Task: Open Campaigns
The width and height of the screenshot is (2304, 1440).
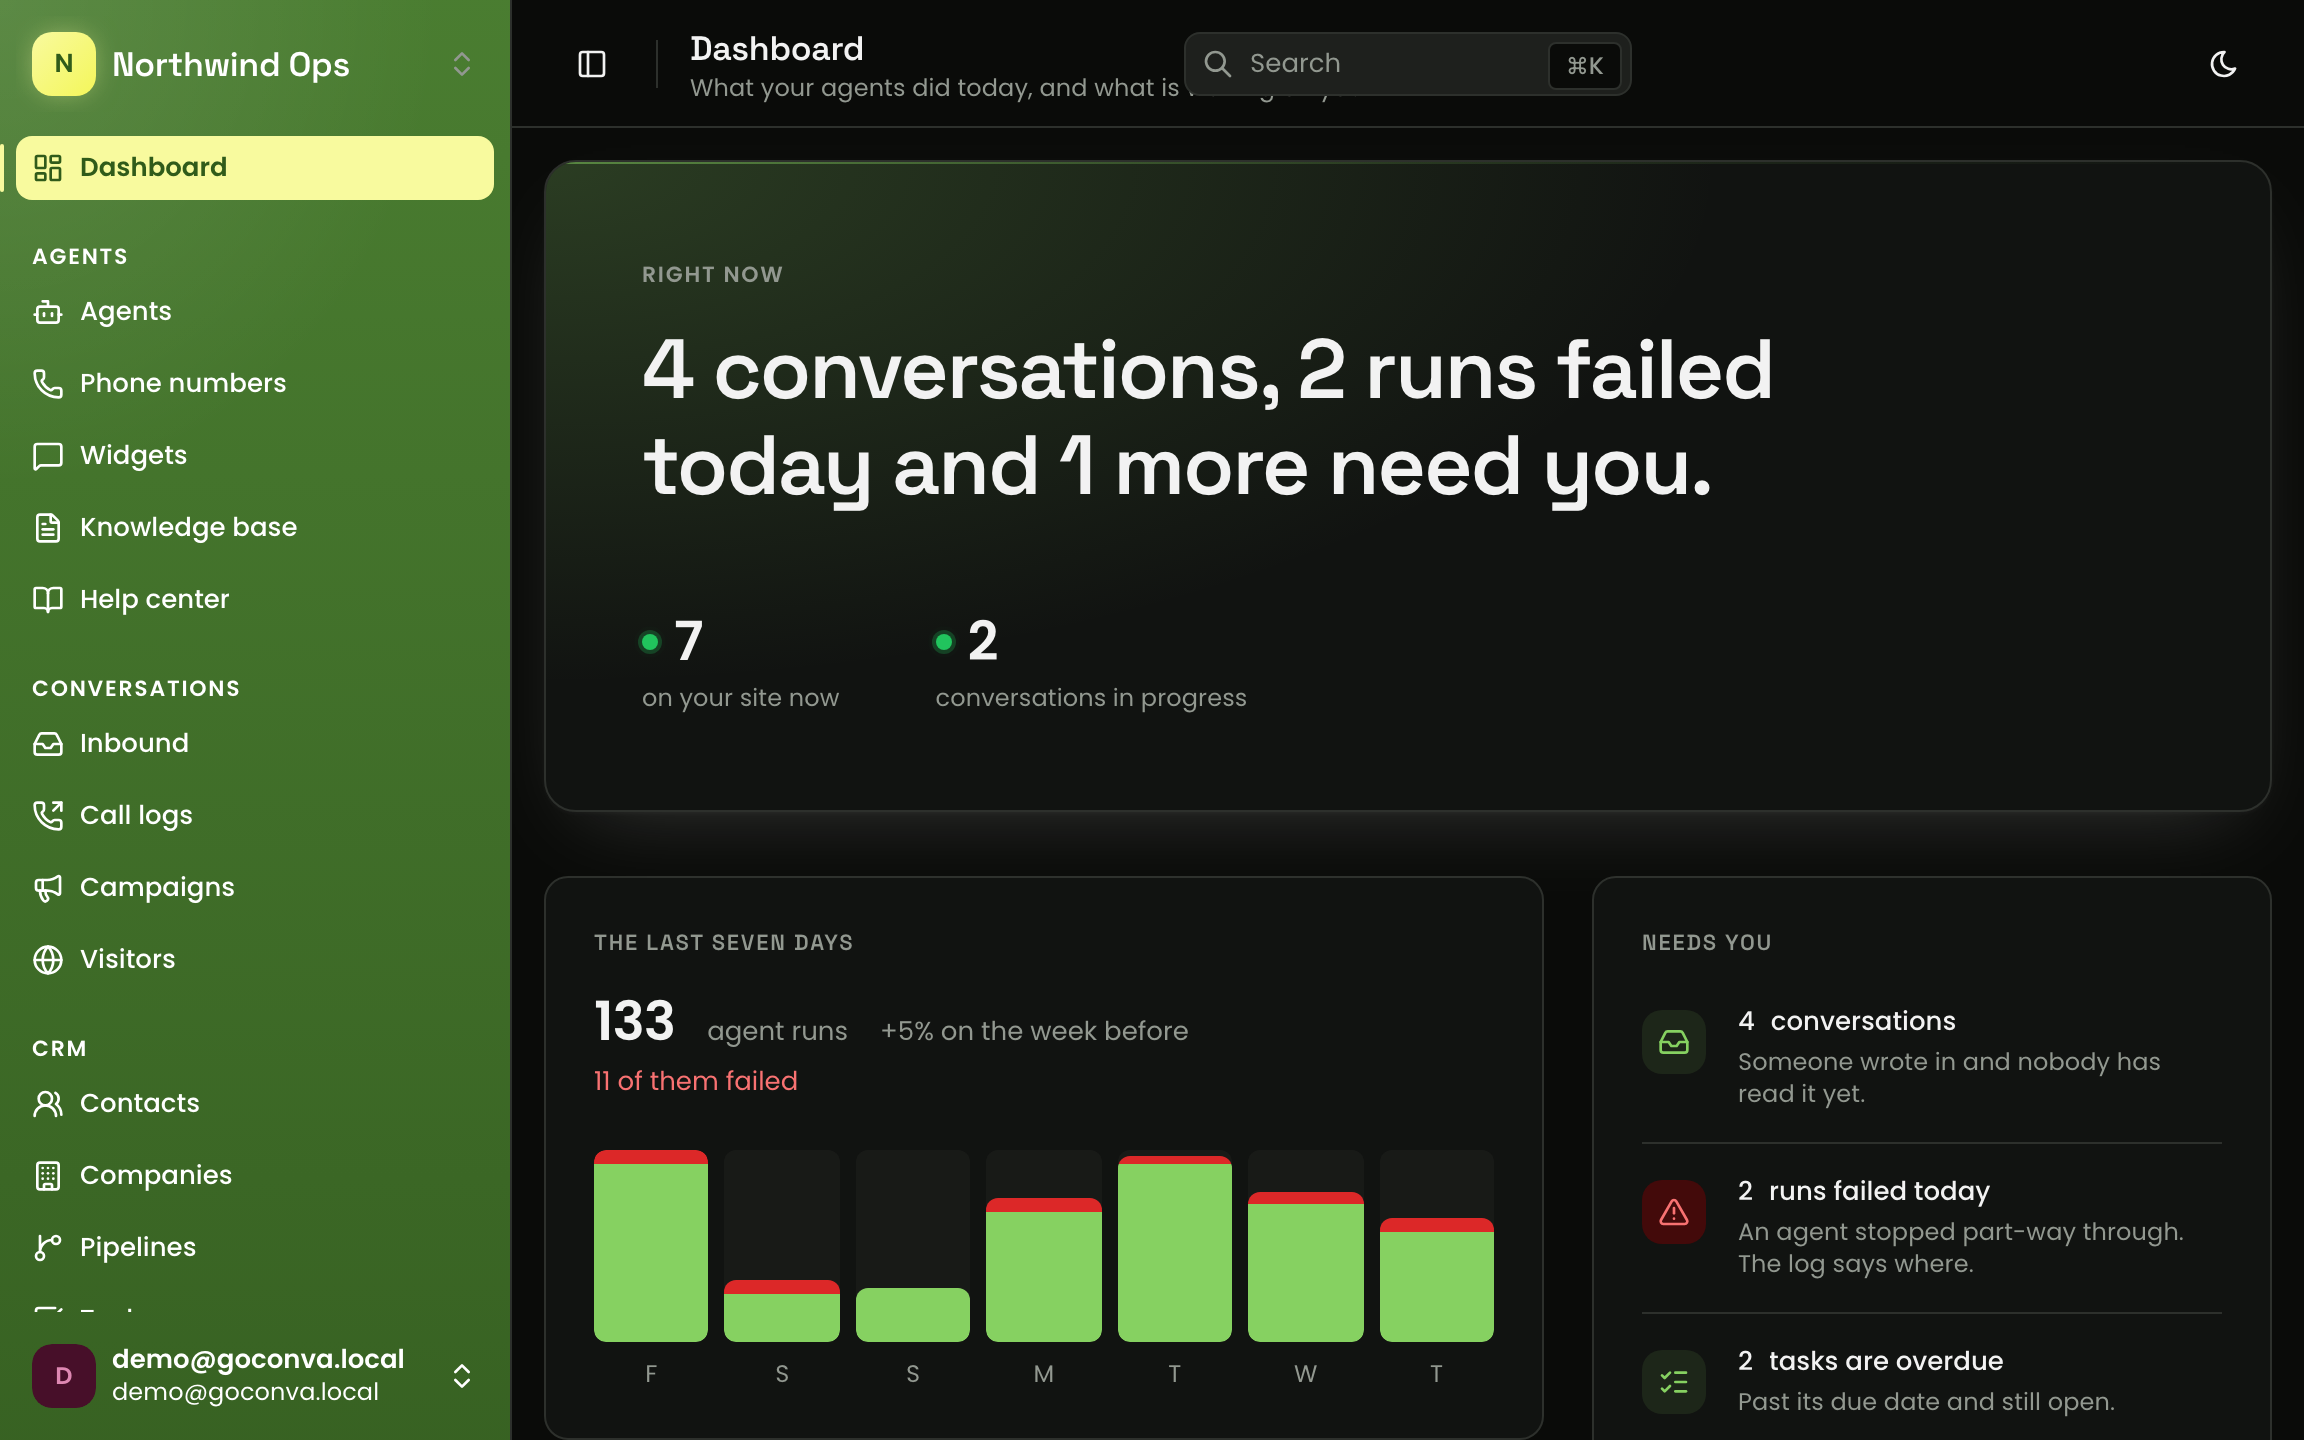Action: [255, 888]
